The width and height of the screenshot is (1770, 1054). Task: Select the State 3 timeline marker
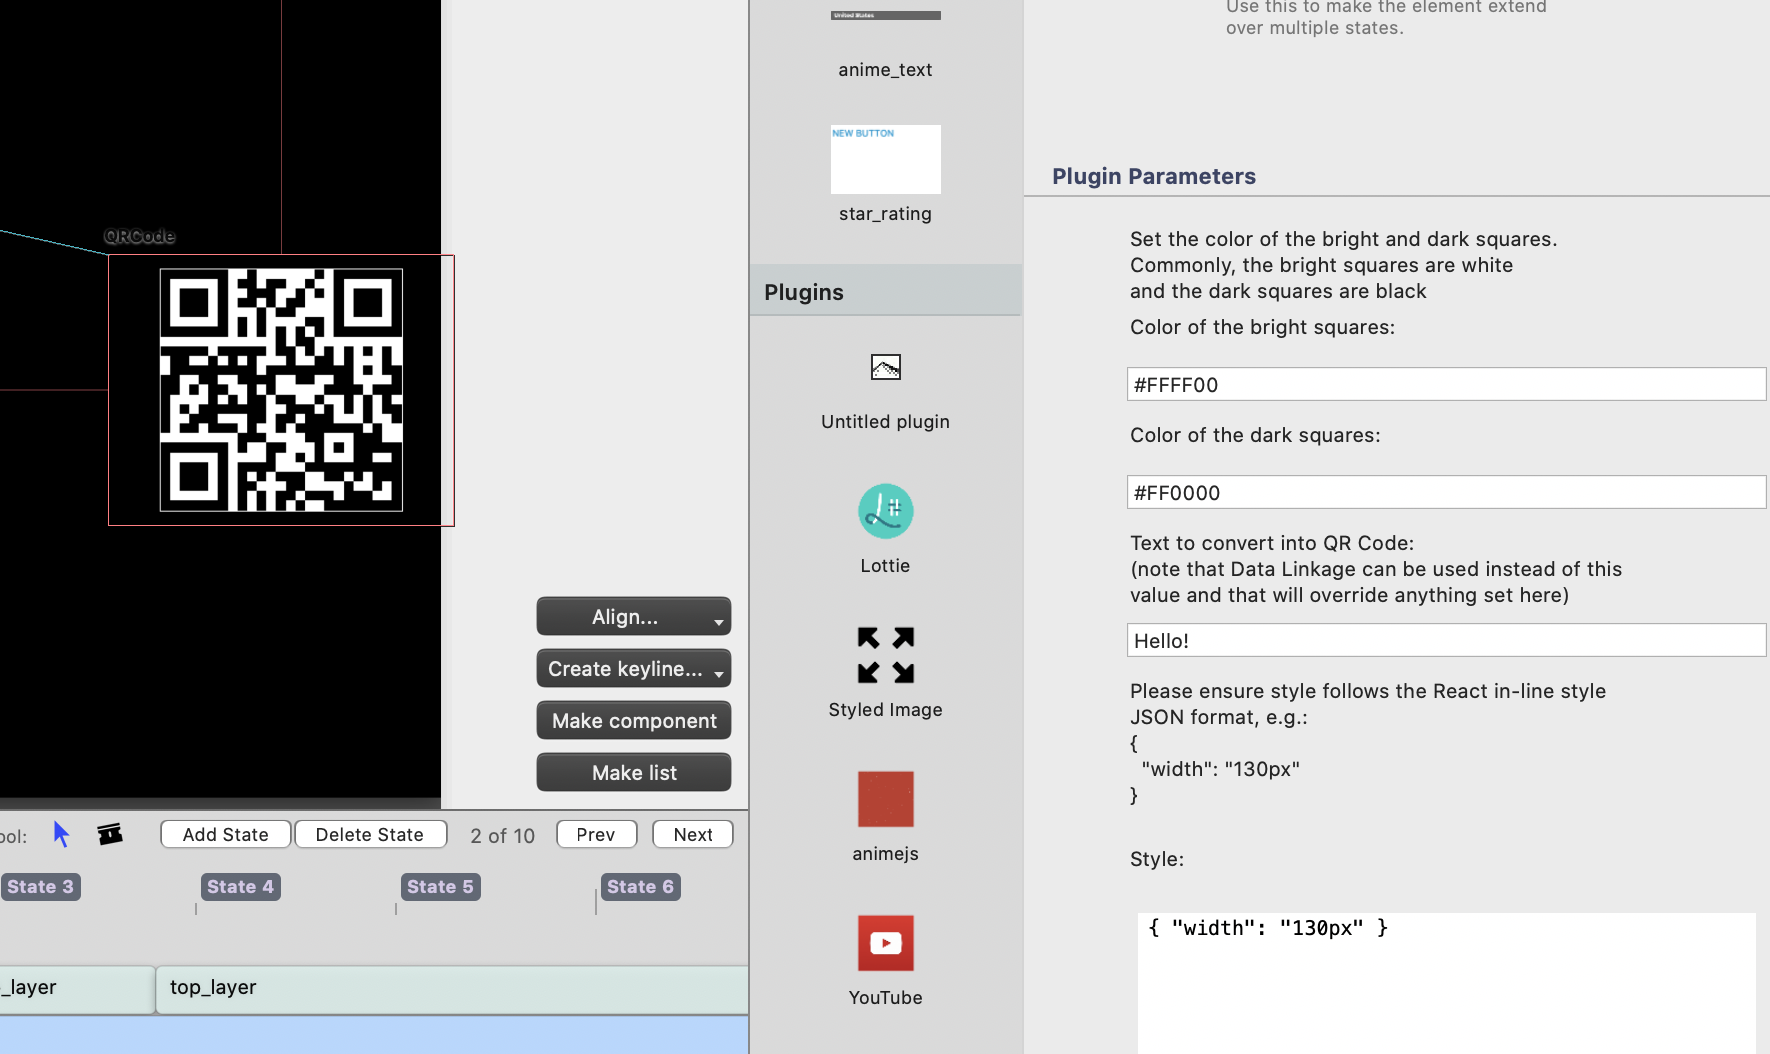(x=40, y=887)
